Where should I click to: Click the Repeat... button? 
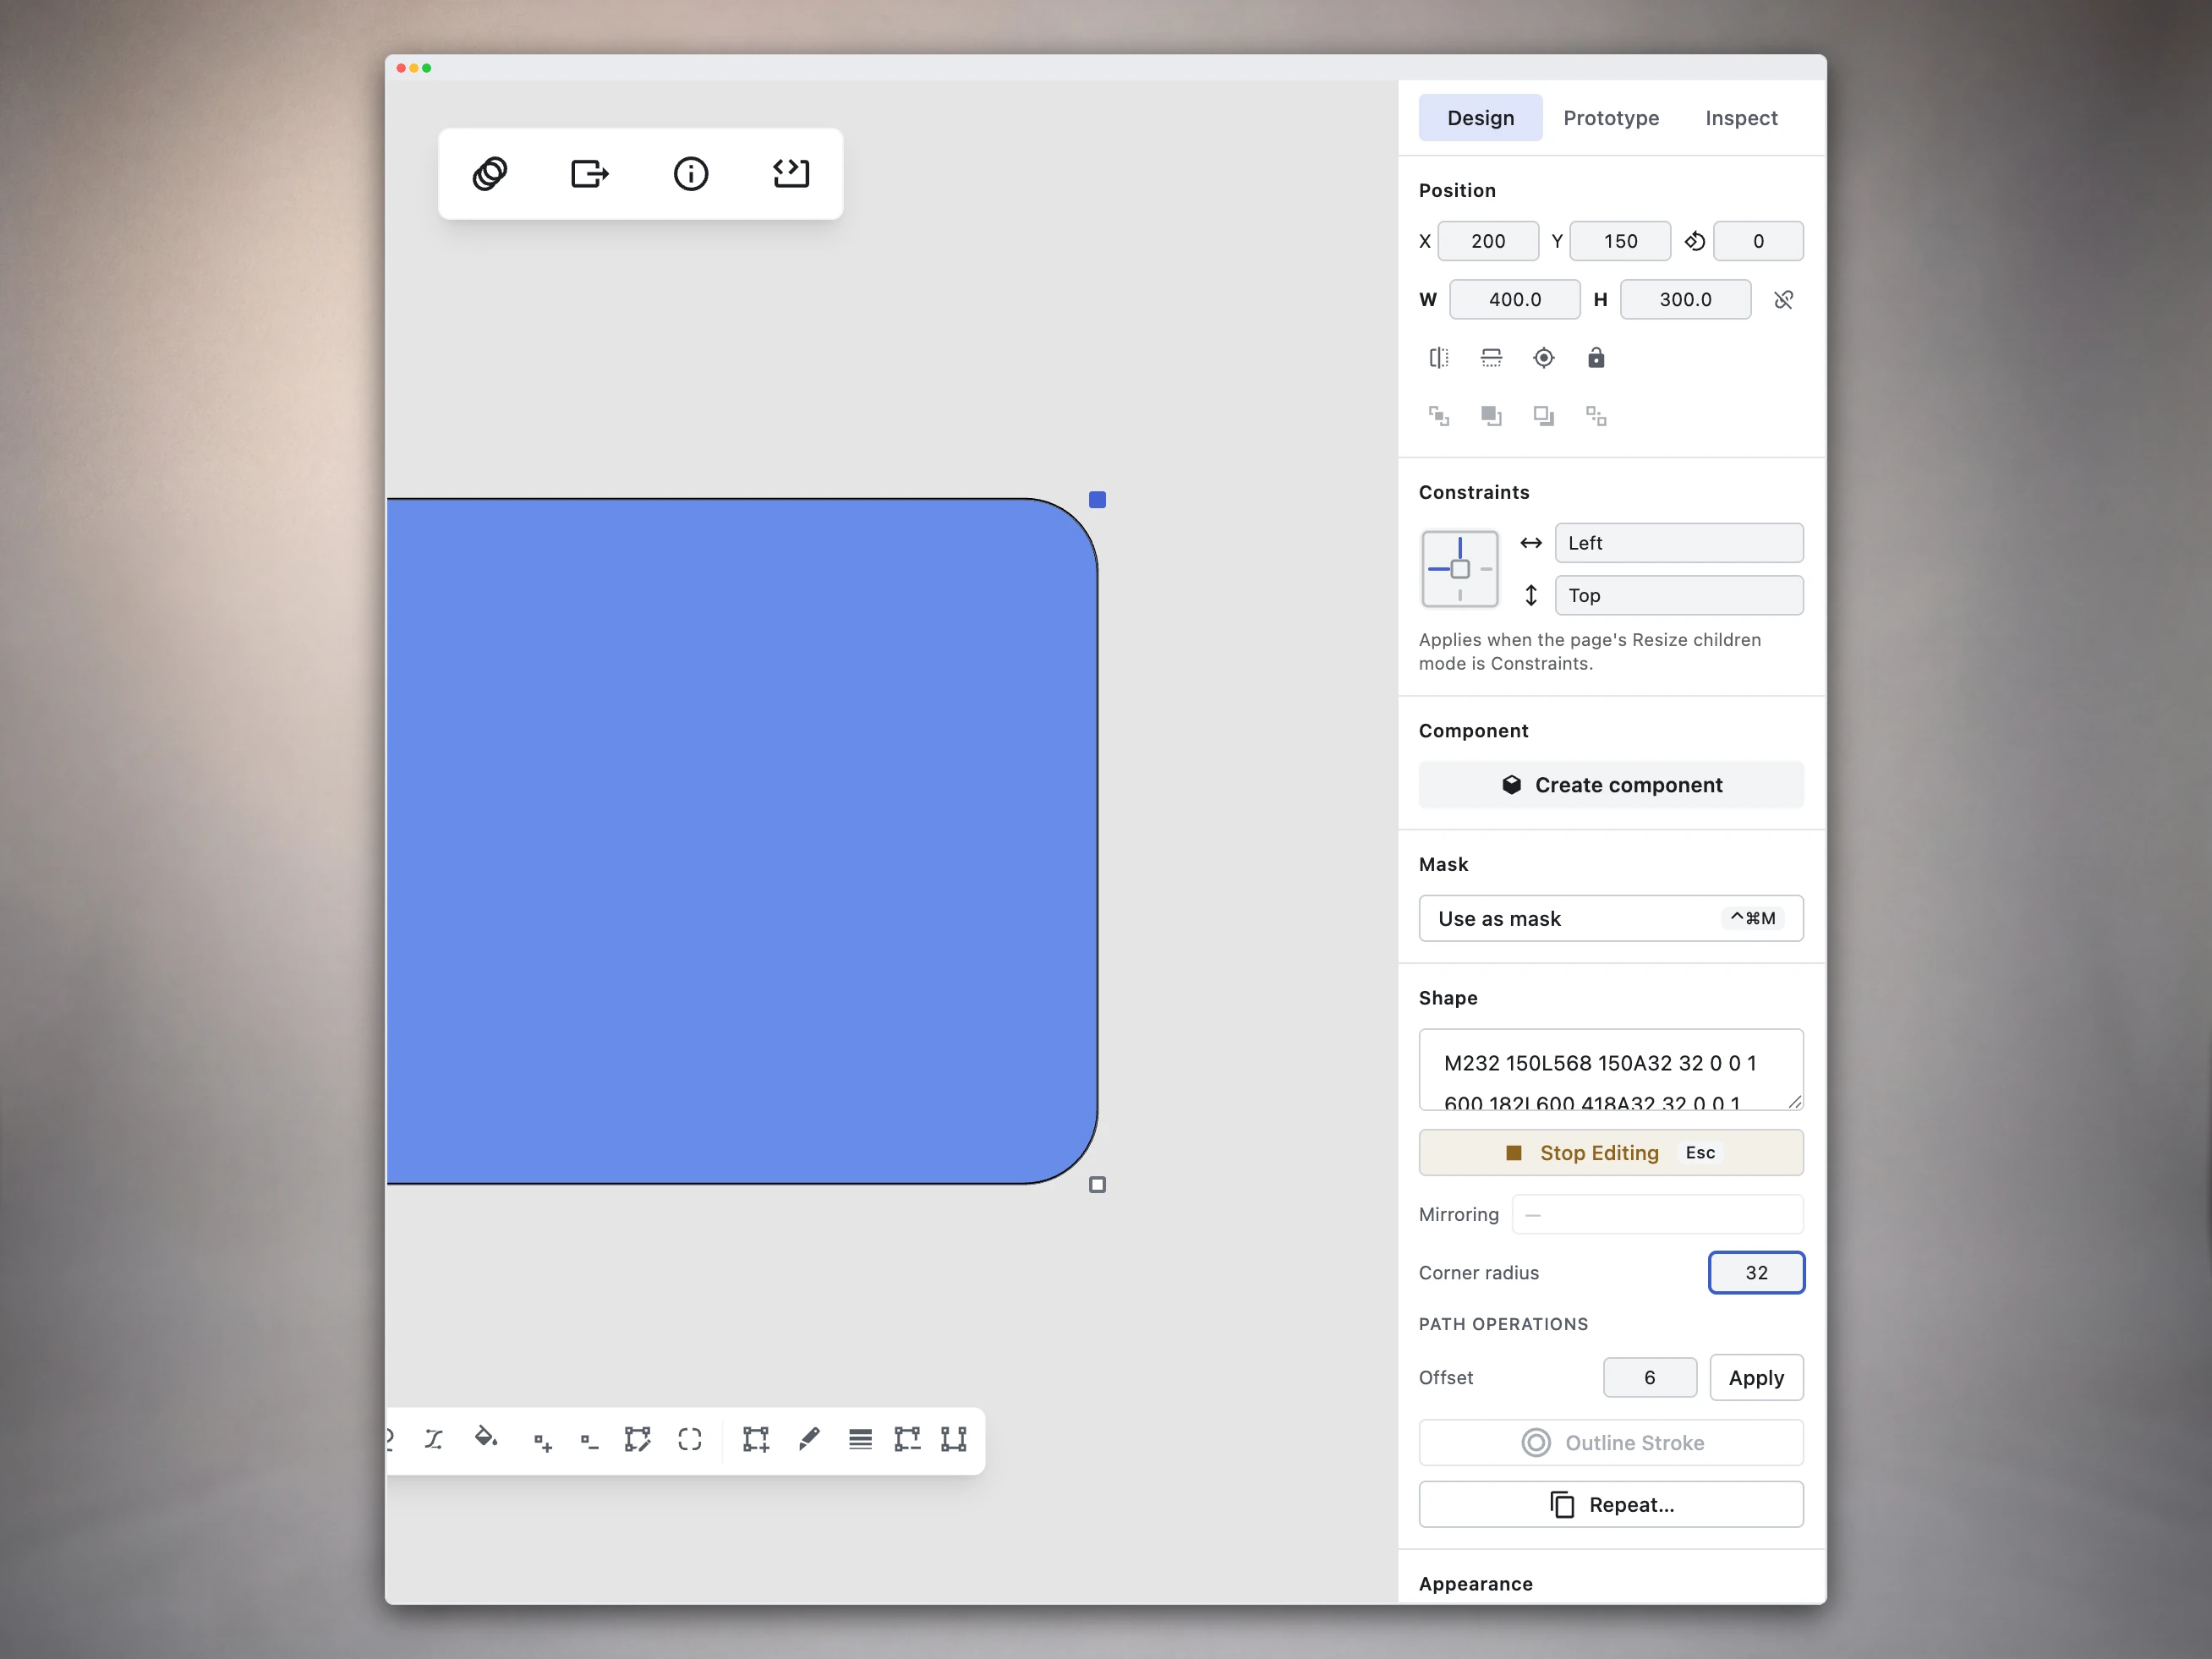1611,1504
